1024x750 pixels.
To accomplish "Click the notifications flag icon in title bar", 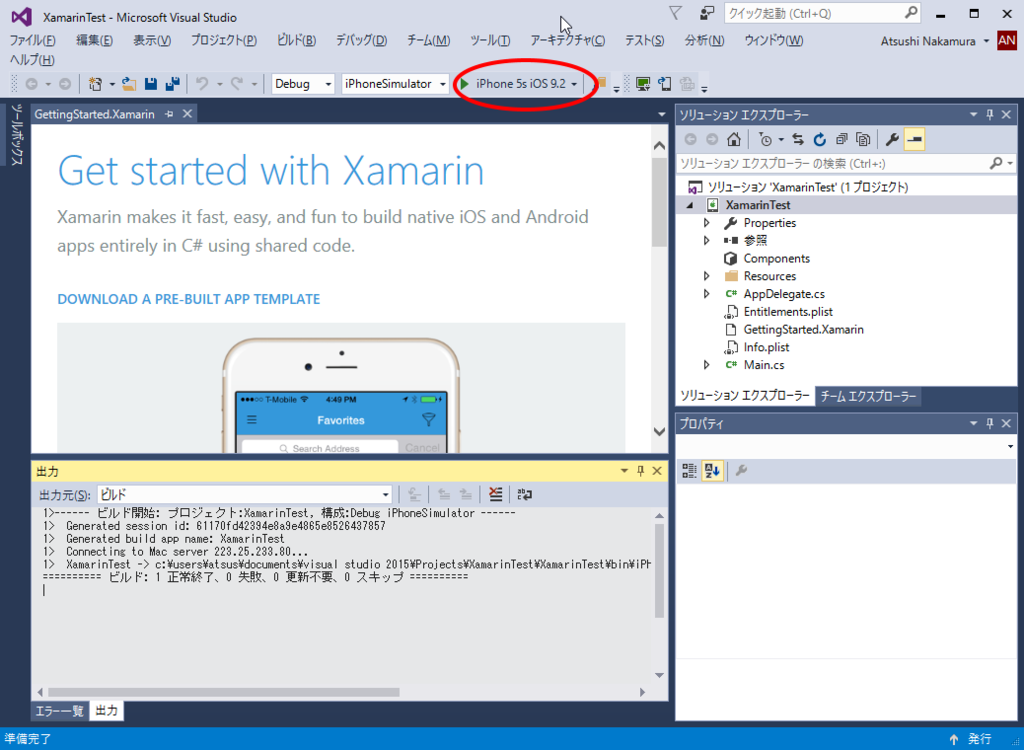I will [675, 14].
